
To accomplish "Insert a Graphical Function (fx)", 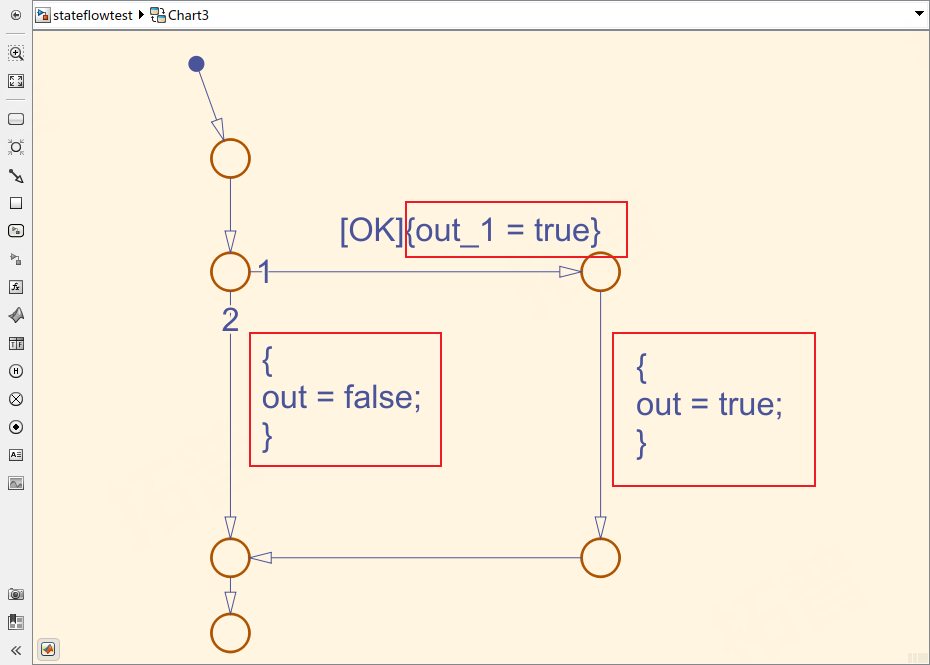I will (16, 287).
